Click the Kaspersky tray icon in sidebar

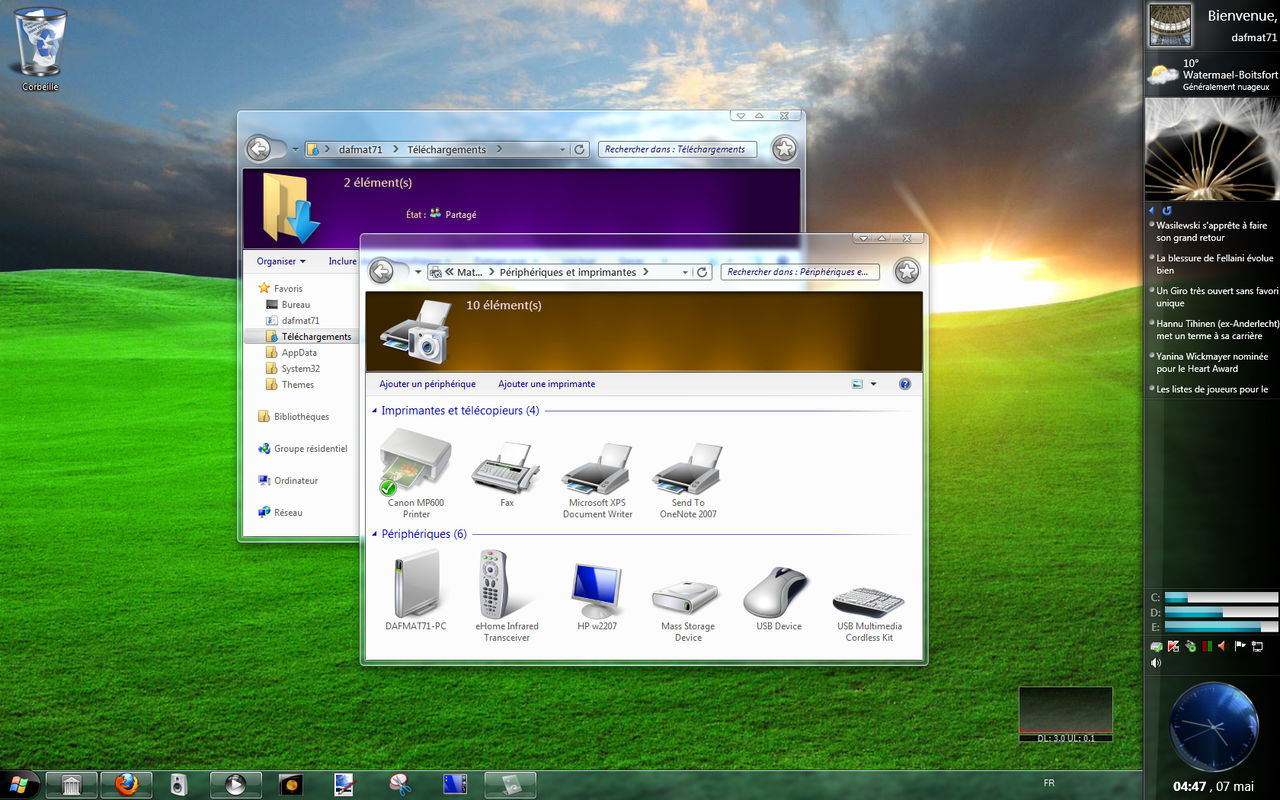1173,646
